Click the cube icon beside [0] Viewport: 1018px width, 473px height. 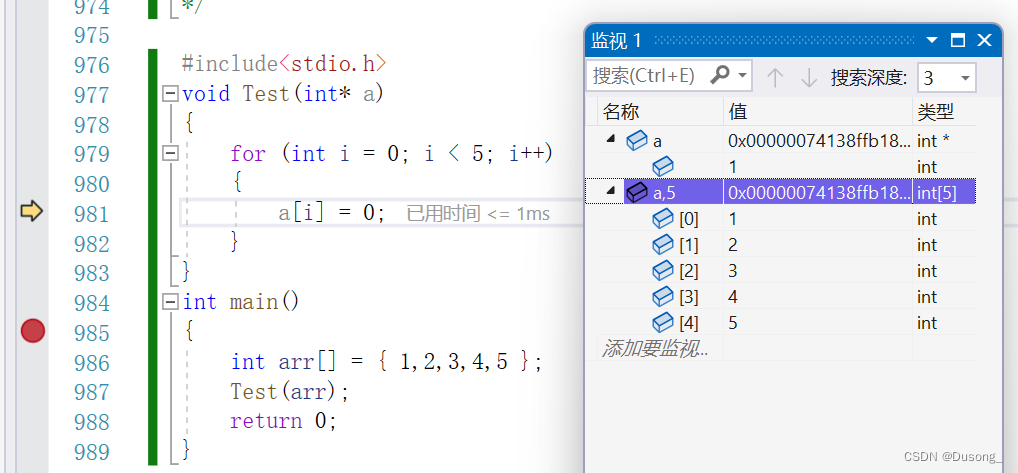click(x=663, y=219)
